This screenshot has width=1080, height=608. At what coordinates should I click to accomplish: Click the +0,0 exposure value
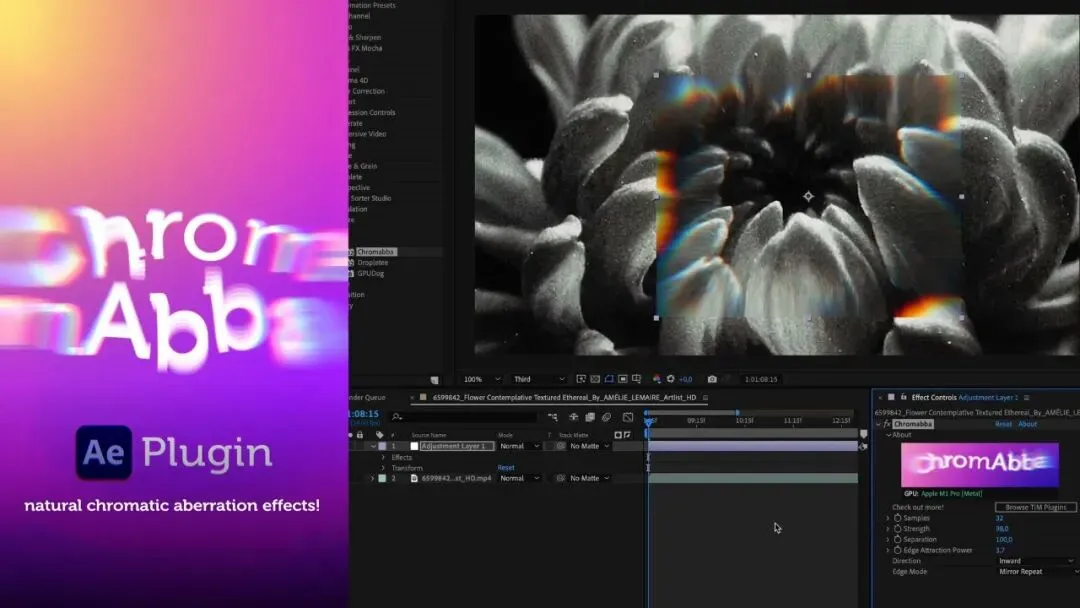pyautogui.click(x=685, y=379)
